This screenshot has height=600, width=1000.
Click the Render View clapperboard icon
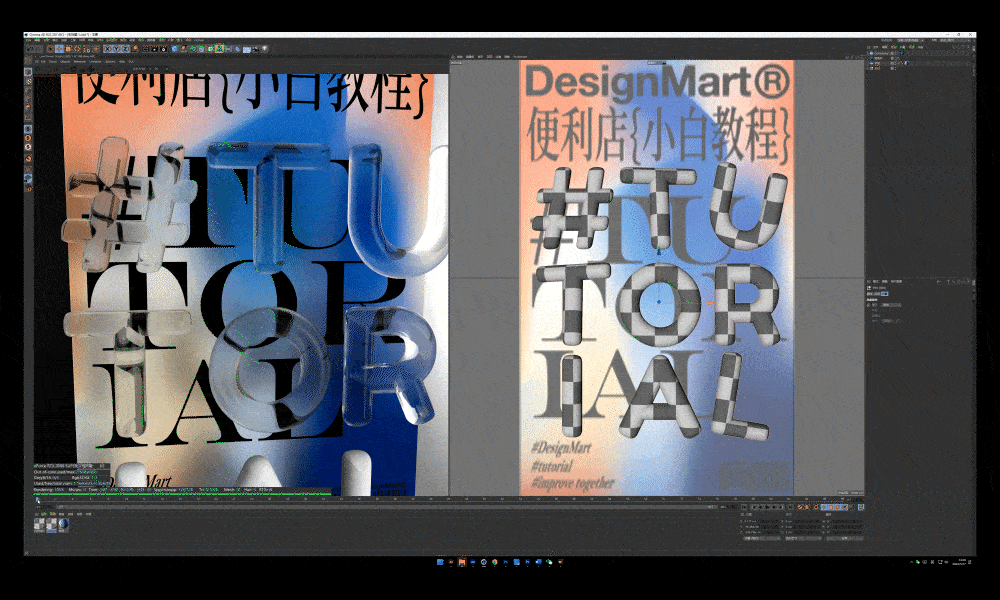pos(145,48)
